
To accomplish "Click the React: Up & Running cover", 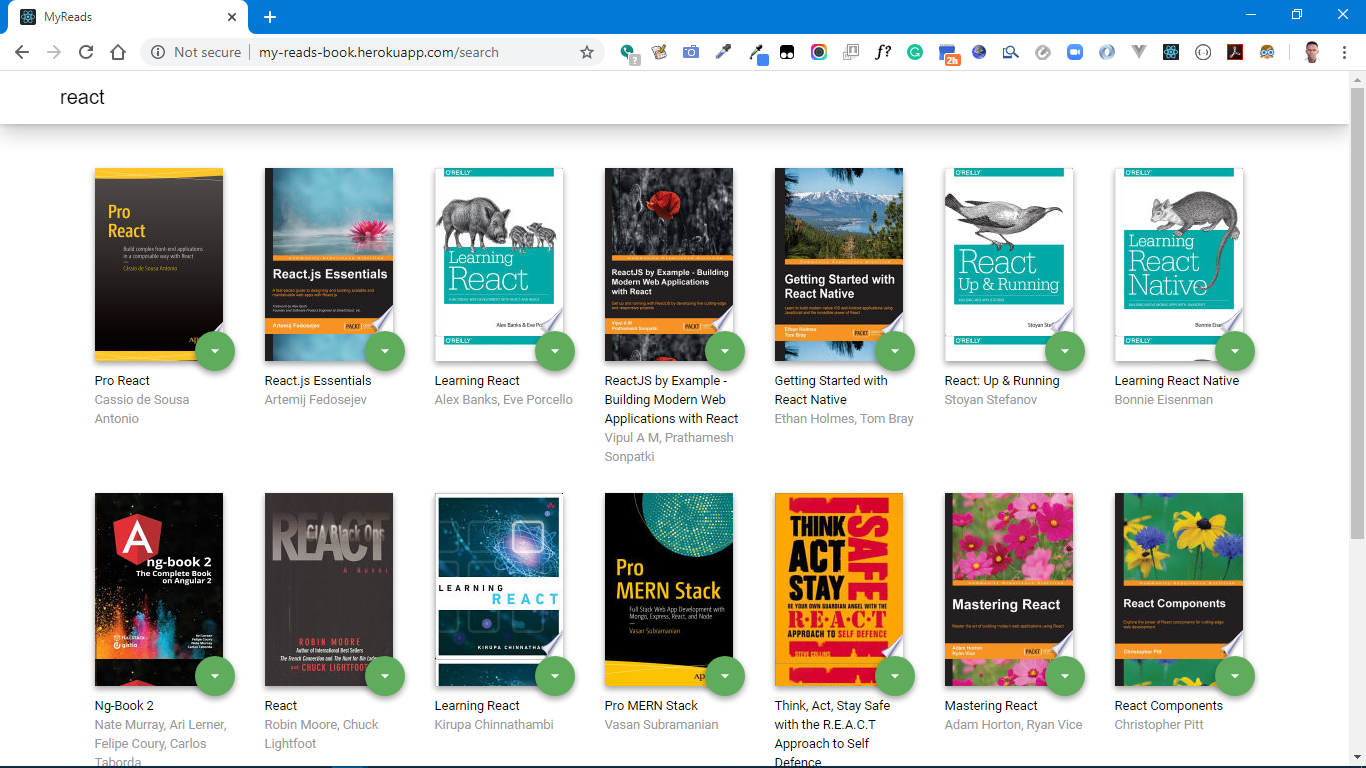I will (x=1009, y=264).
